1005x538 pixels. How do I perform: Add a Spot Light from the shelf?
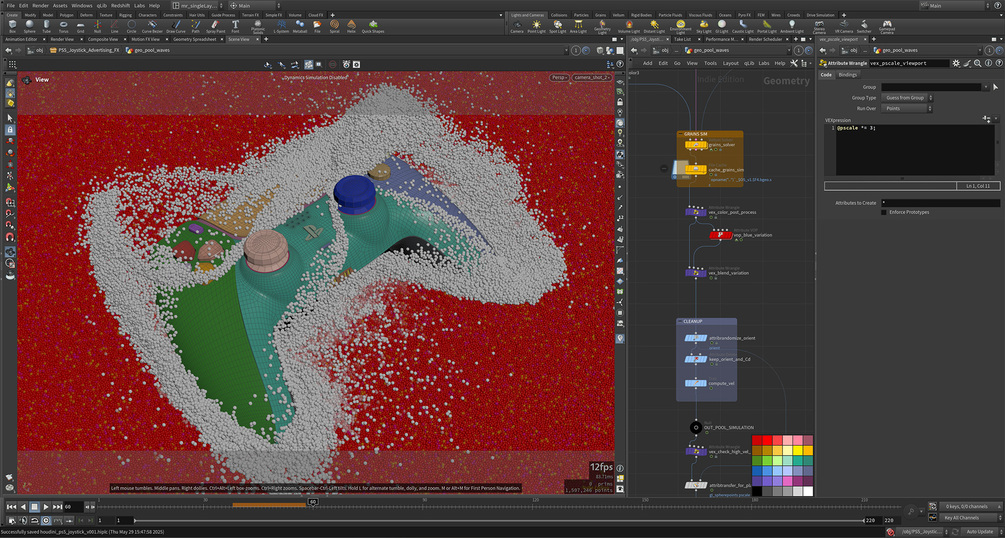point(558,26)
